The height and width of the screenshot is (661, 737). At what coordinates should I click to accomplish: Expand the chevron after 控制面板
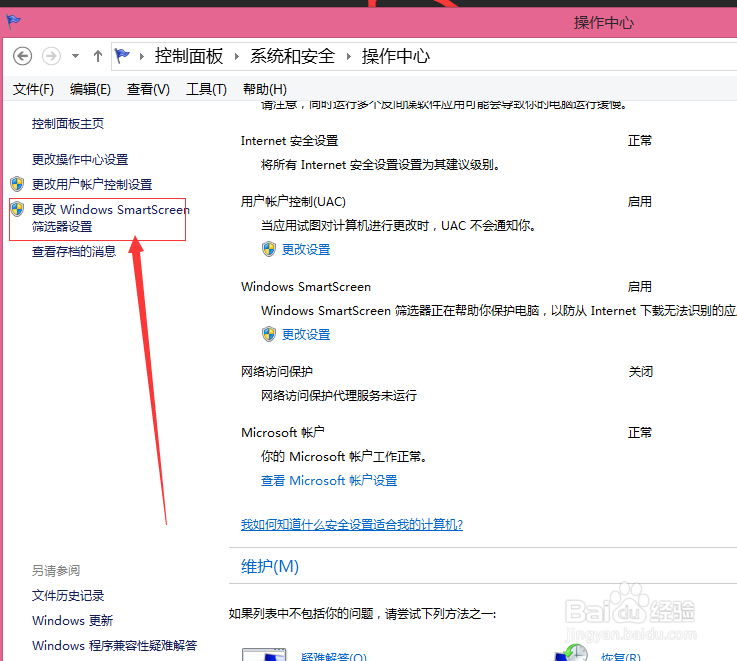tap(236, 56)
